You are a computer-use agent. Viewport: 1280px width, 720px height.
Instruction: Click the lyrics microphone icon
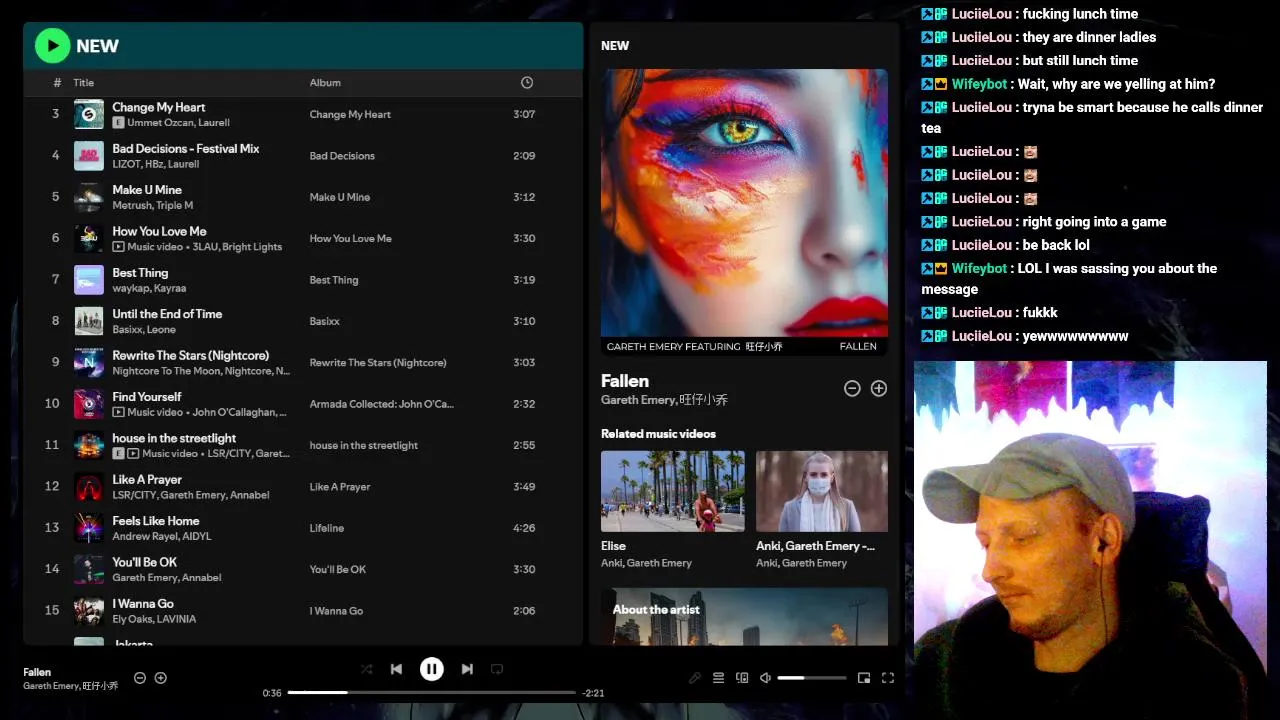(695, 678)
